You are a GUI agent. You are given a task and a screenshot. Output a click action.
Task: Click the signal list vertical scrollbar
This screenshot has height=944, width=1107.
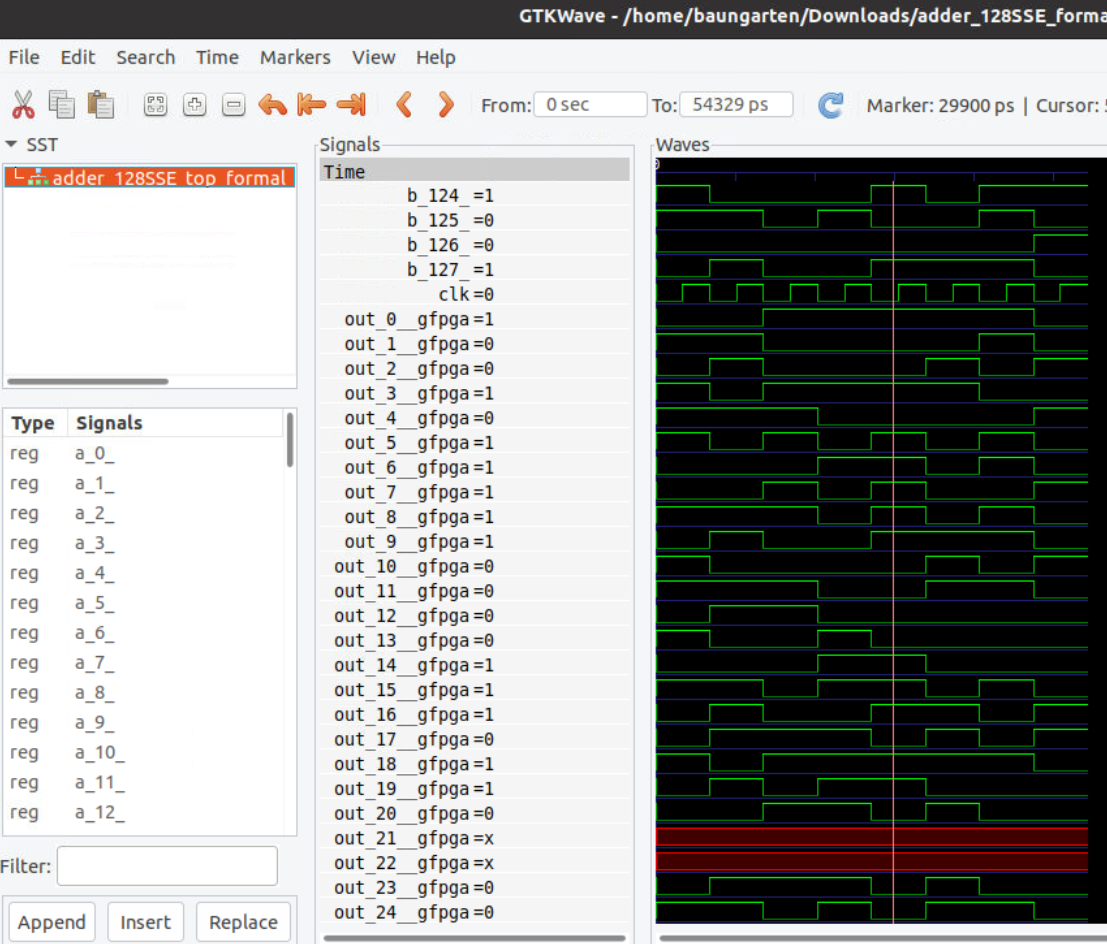click(x=289, y=441)
